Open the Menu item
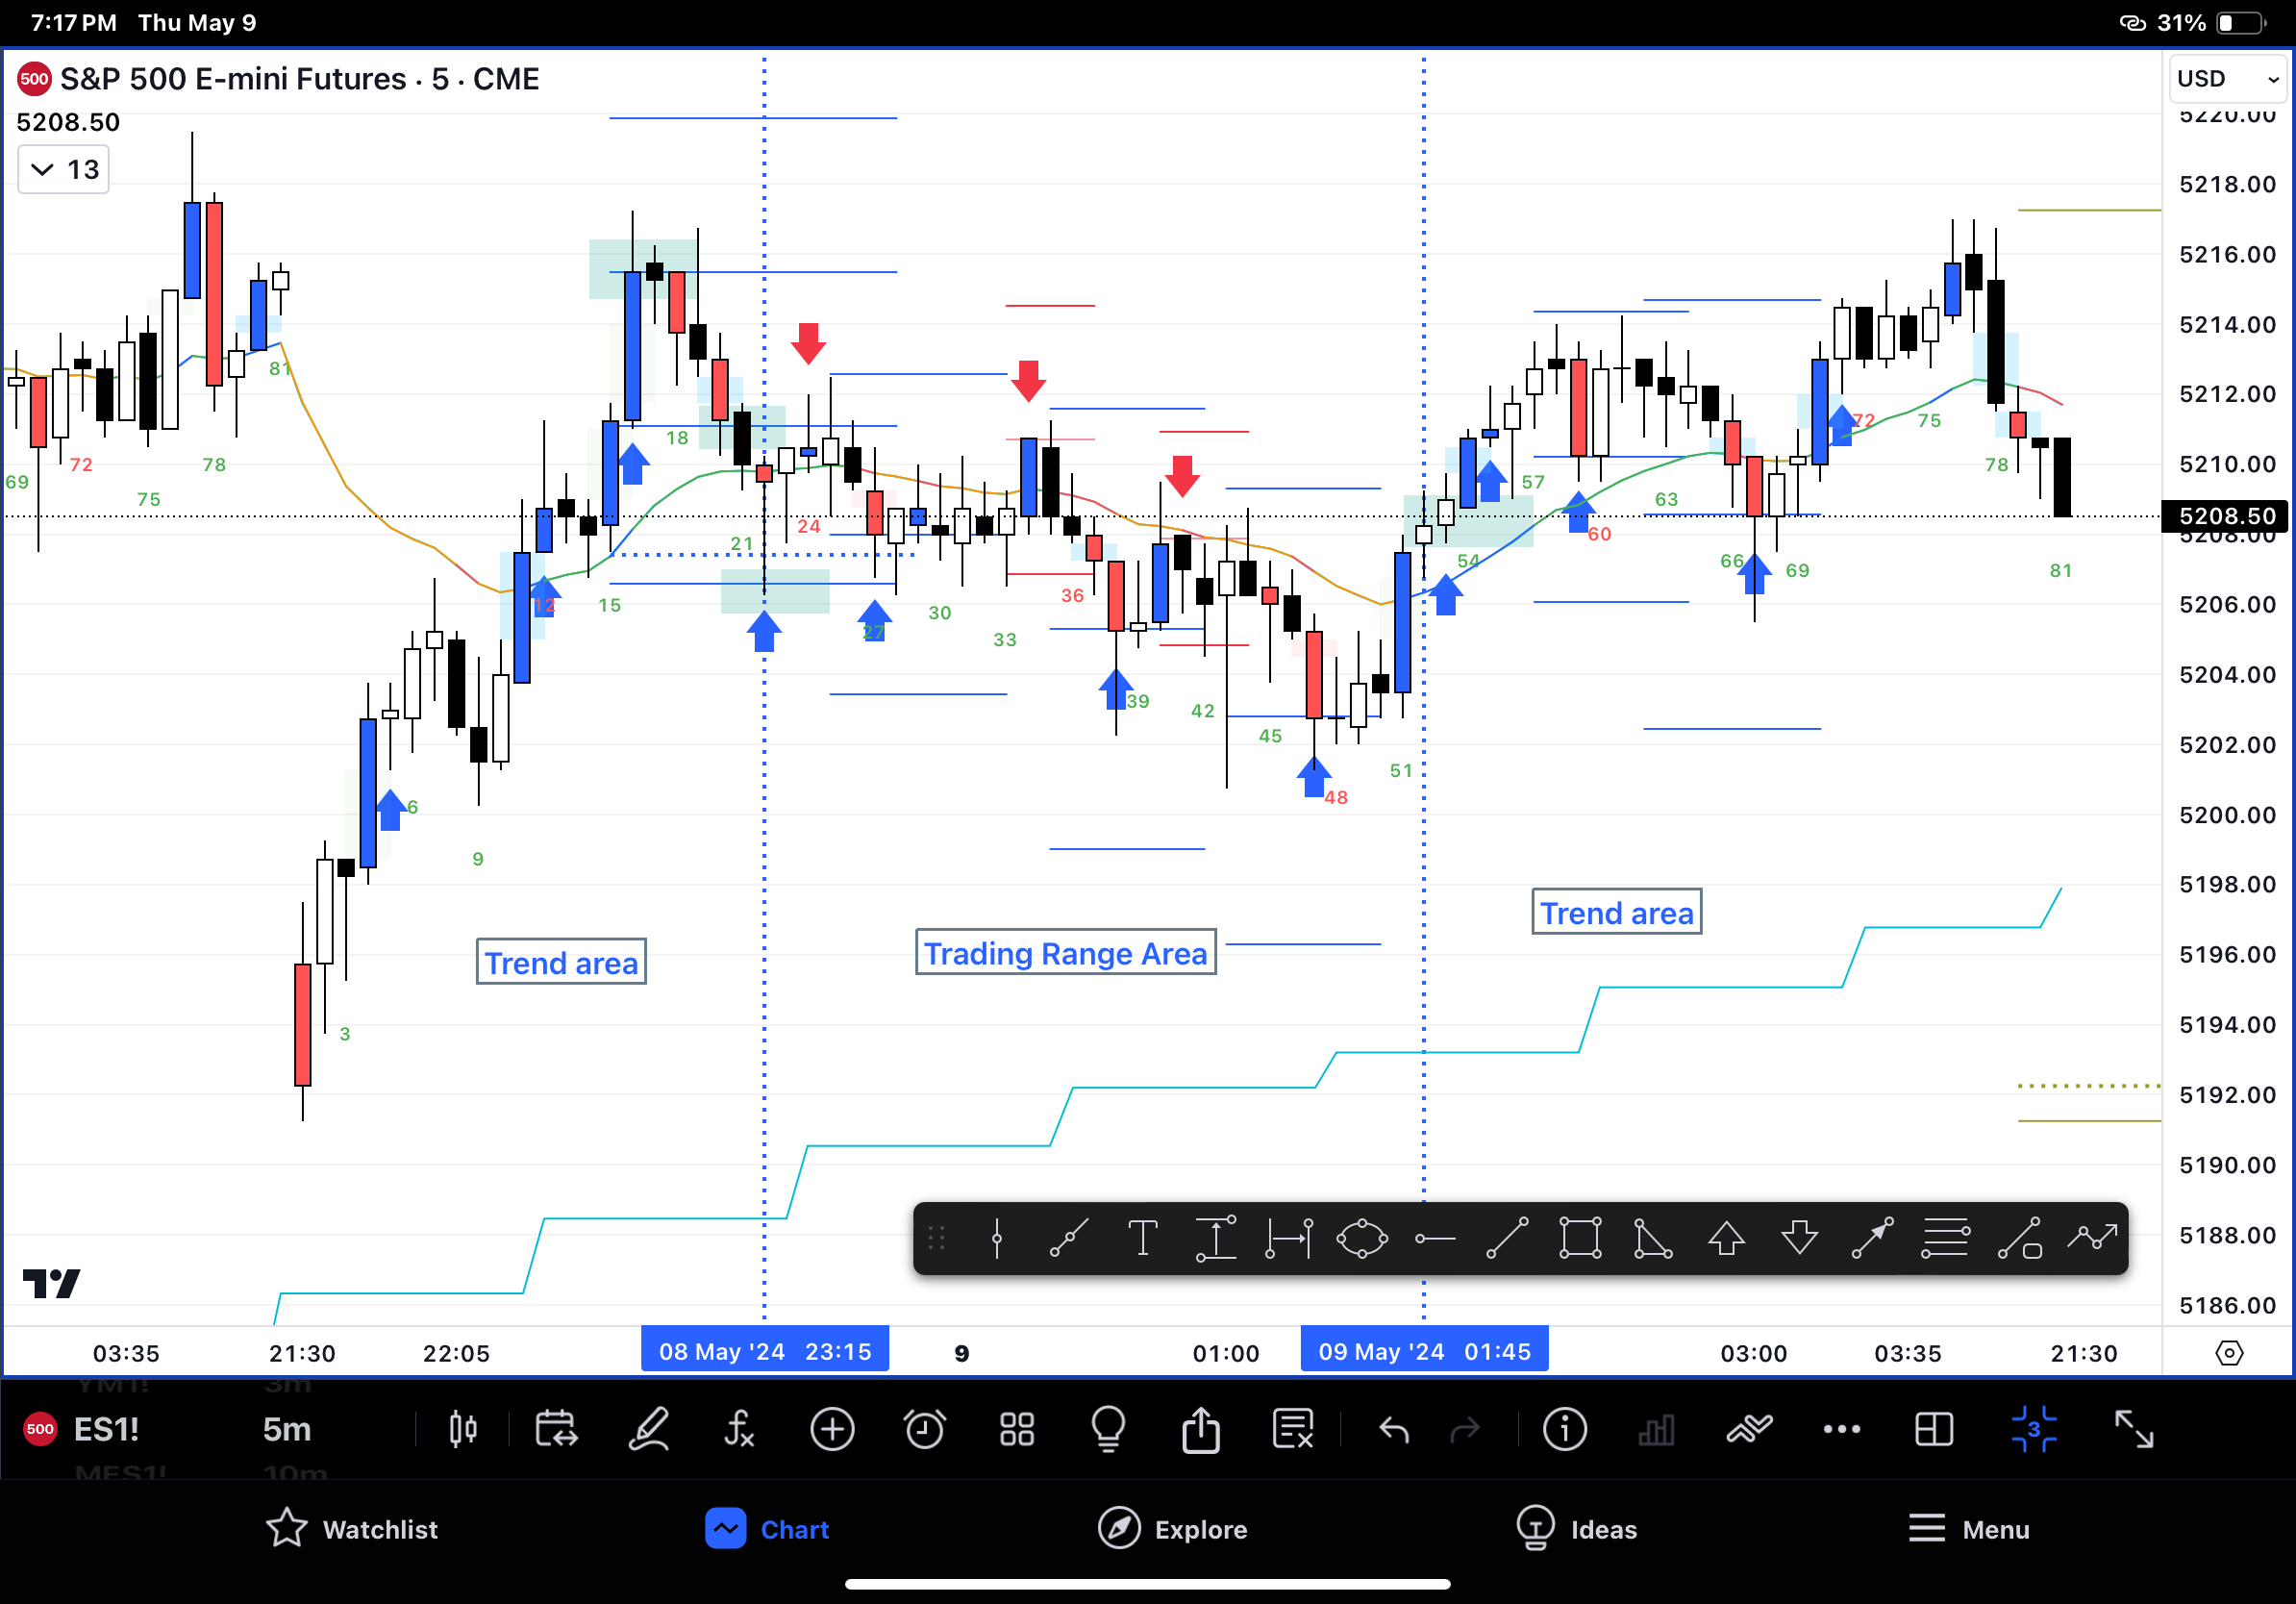Screen dimensions: 2296x1604 1968,1529
